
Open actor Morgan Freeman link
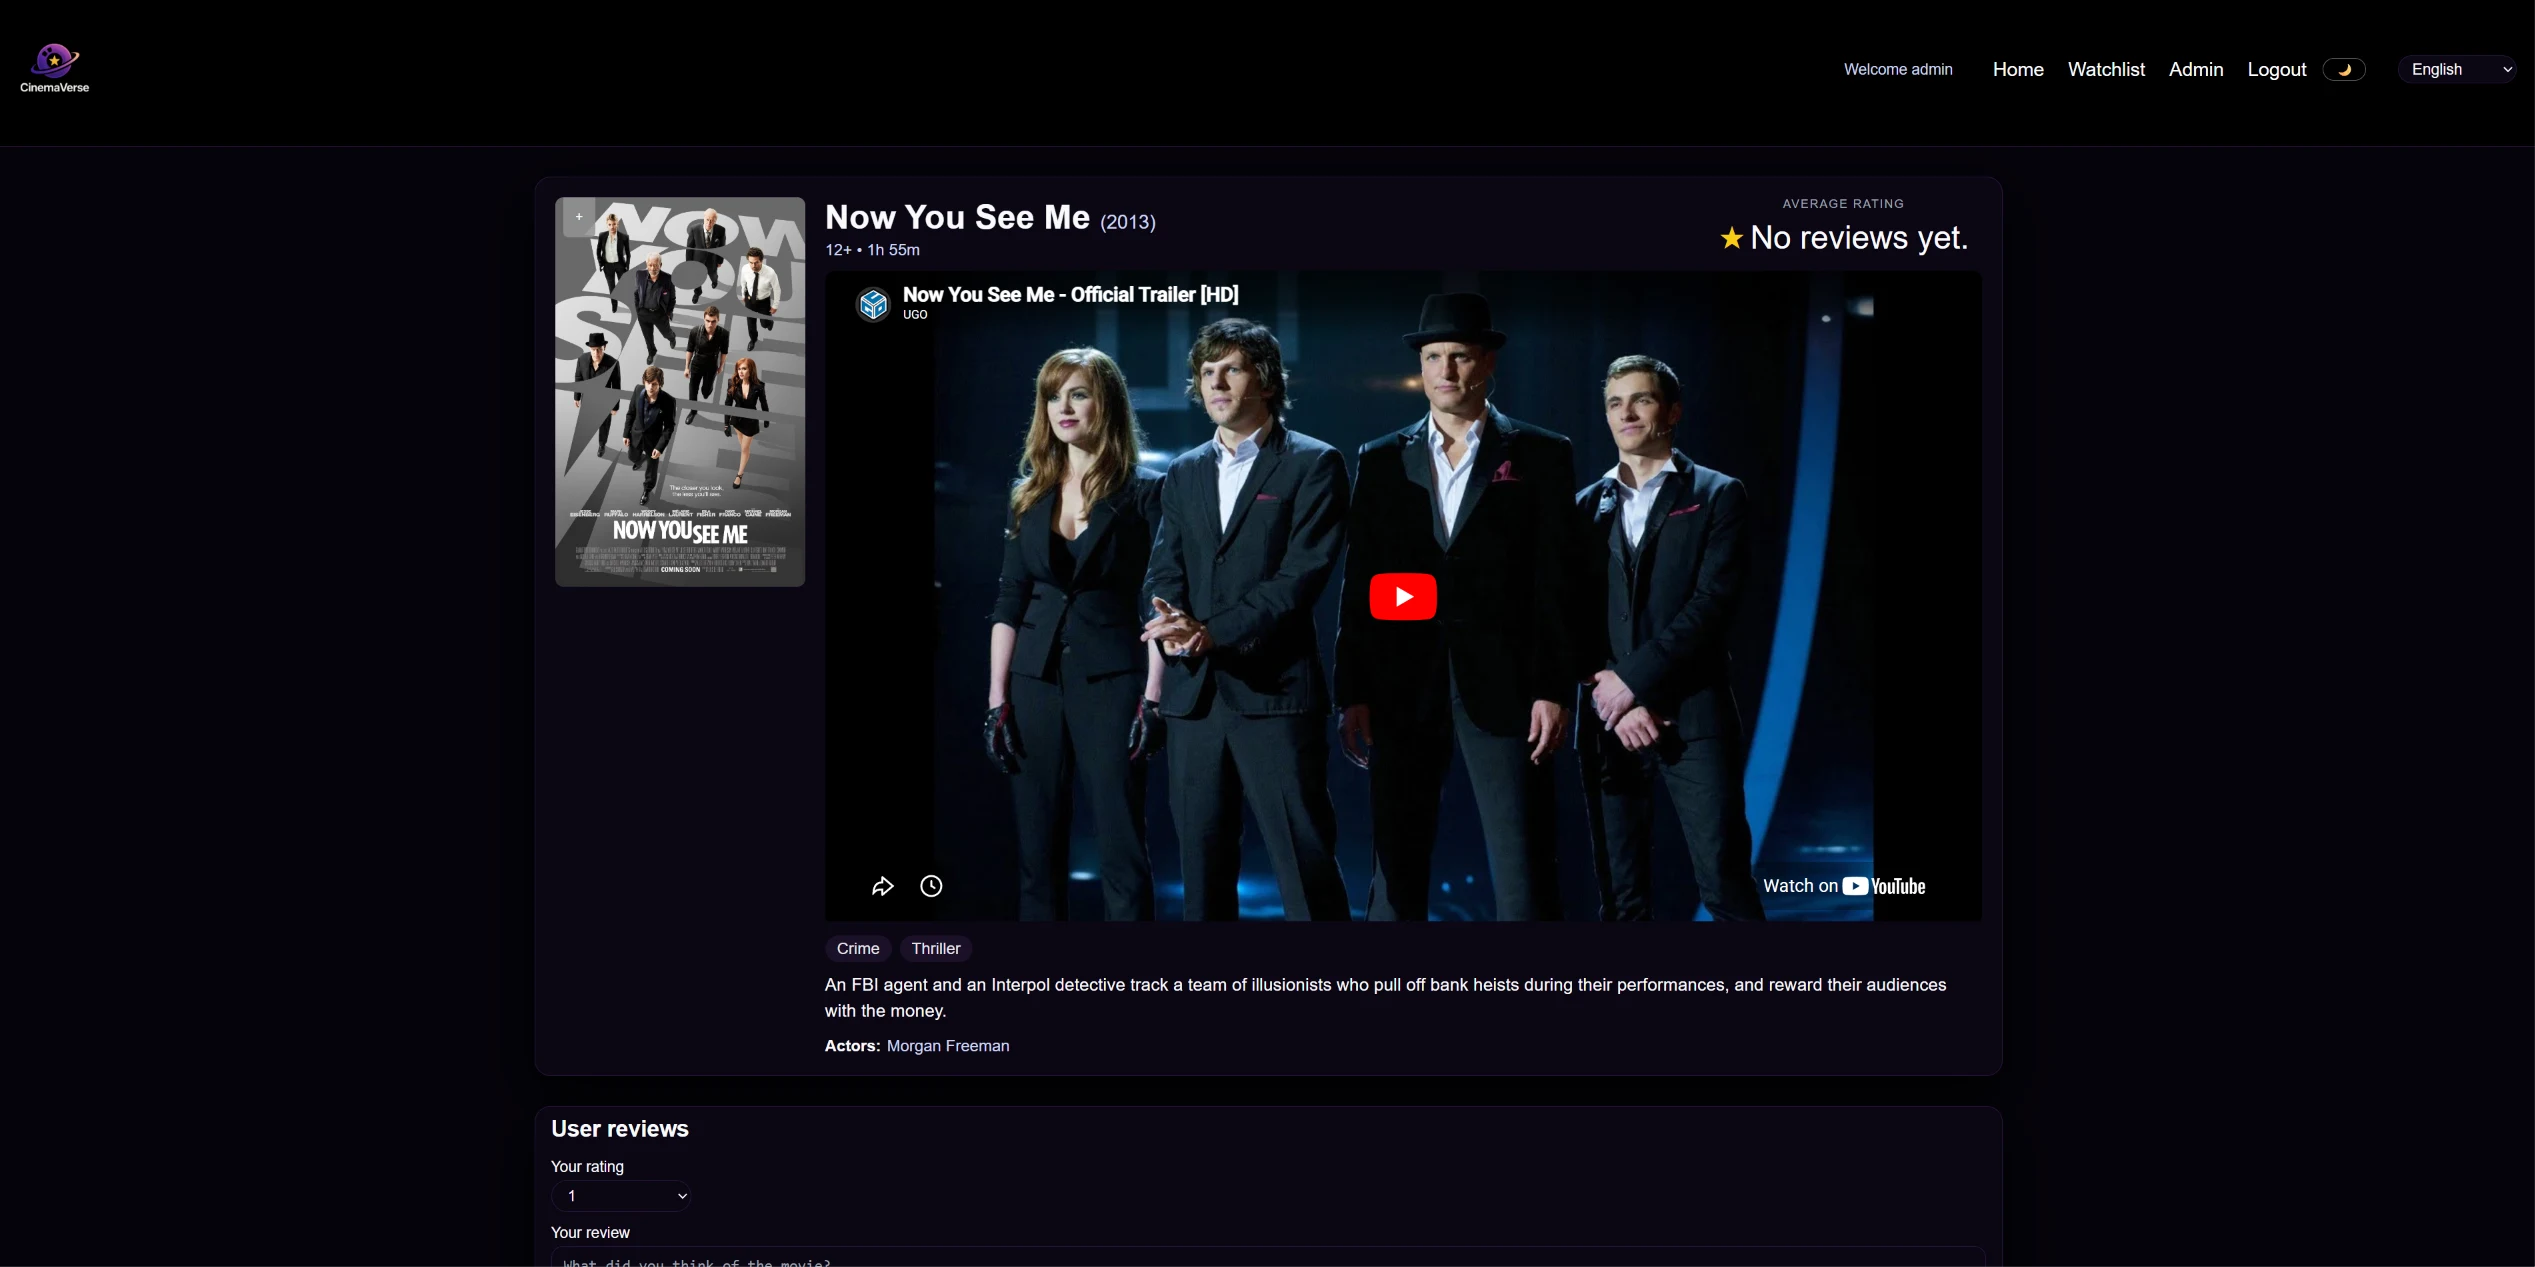948,1046
